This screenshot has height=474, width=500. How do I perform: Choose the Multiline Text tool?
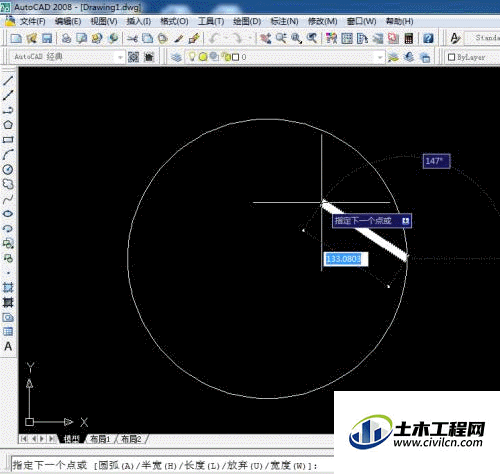(8, 346)
